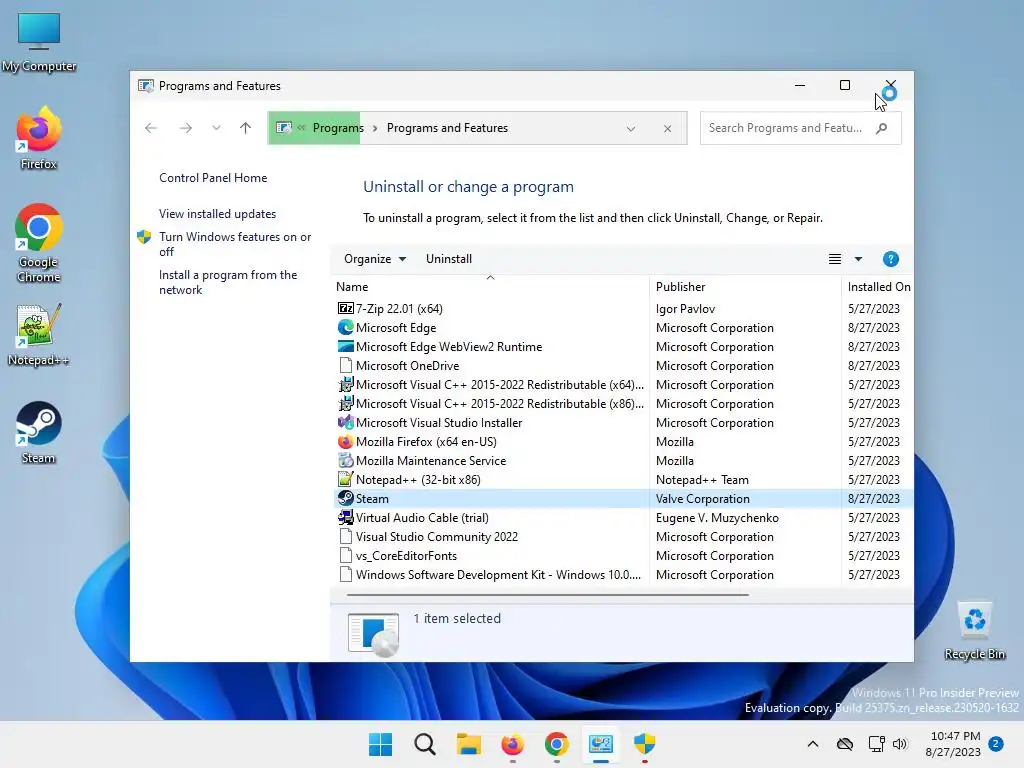Open view options dropdown arrow

coord(858,259)
